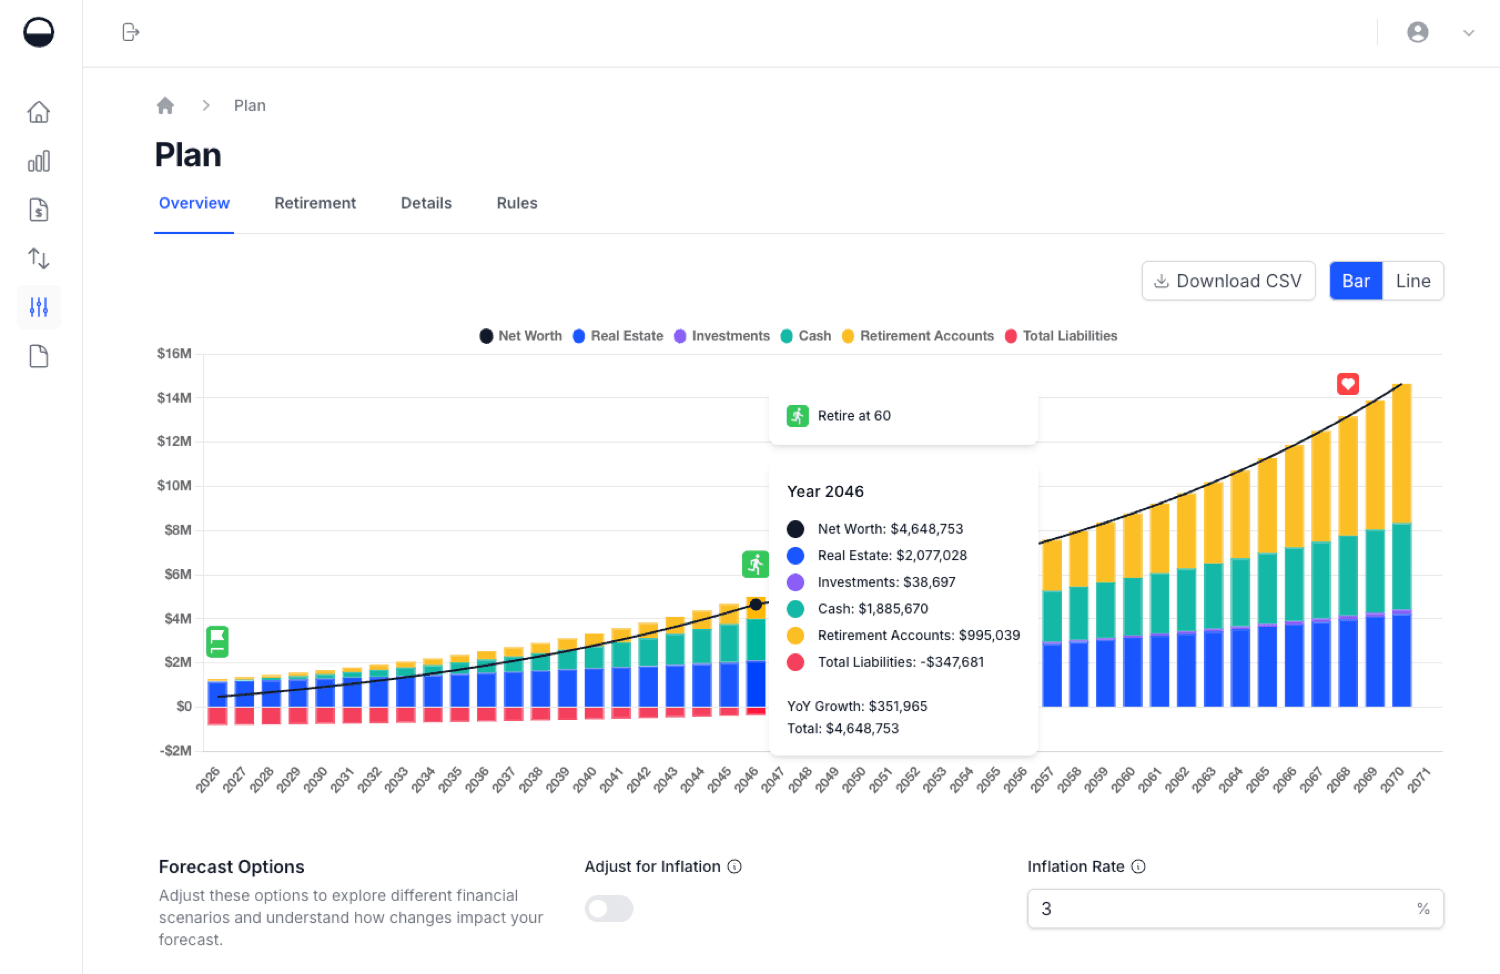Image resolution: width=1500 pixels, height=974 pixels.
Task: Toggle the Adjust for Inflation switch
Action: click(x=609, y=909)
